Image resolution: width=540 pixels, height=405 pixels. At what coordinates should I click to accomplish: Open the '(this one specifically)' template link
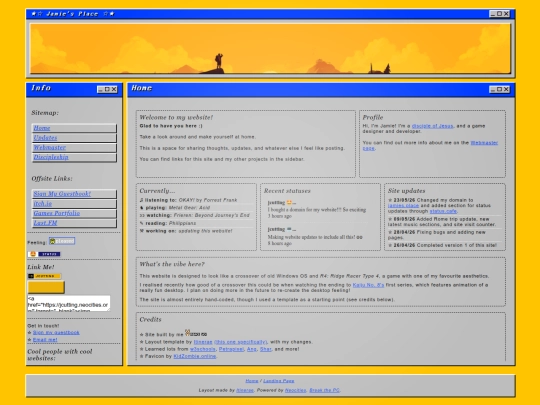tap(240, 342)
